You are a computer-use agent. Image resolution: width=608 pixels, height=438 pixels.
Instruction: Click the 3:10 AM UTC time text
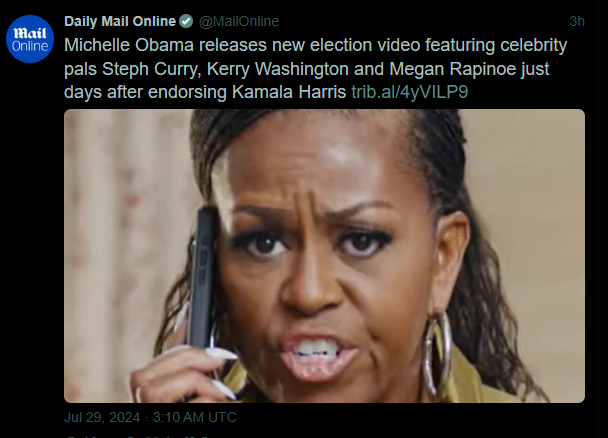pyautogui.click(x=195, y=417)
